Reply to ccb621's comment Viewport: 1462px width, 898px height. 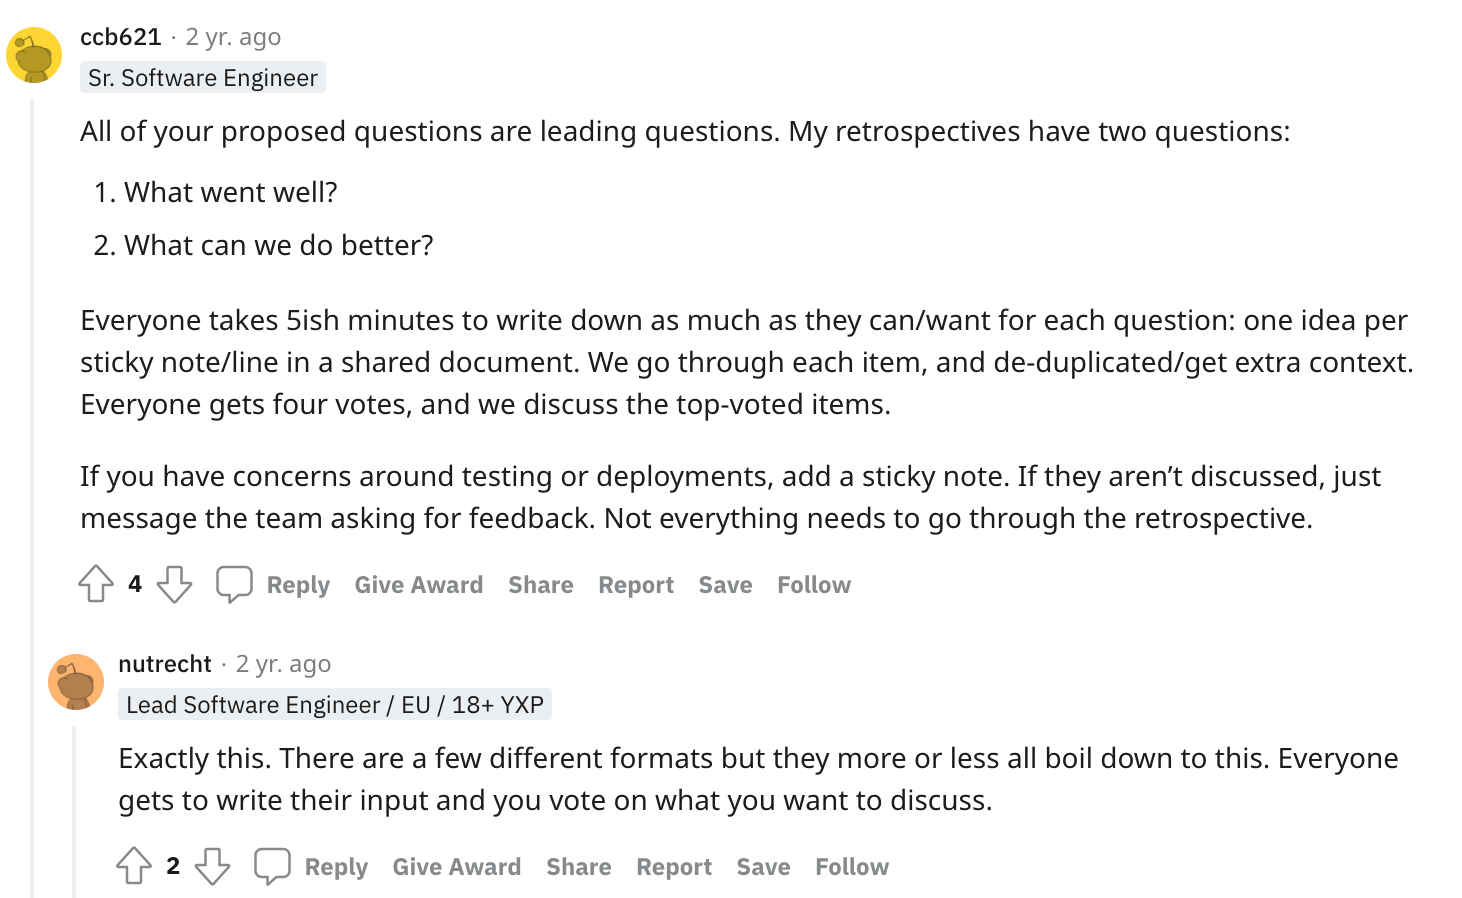(x=297, y=584)
